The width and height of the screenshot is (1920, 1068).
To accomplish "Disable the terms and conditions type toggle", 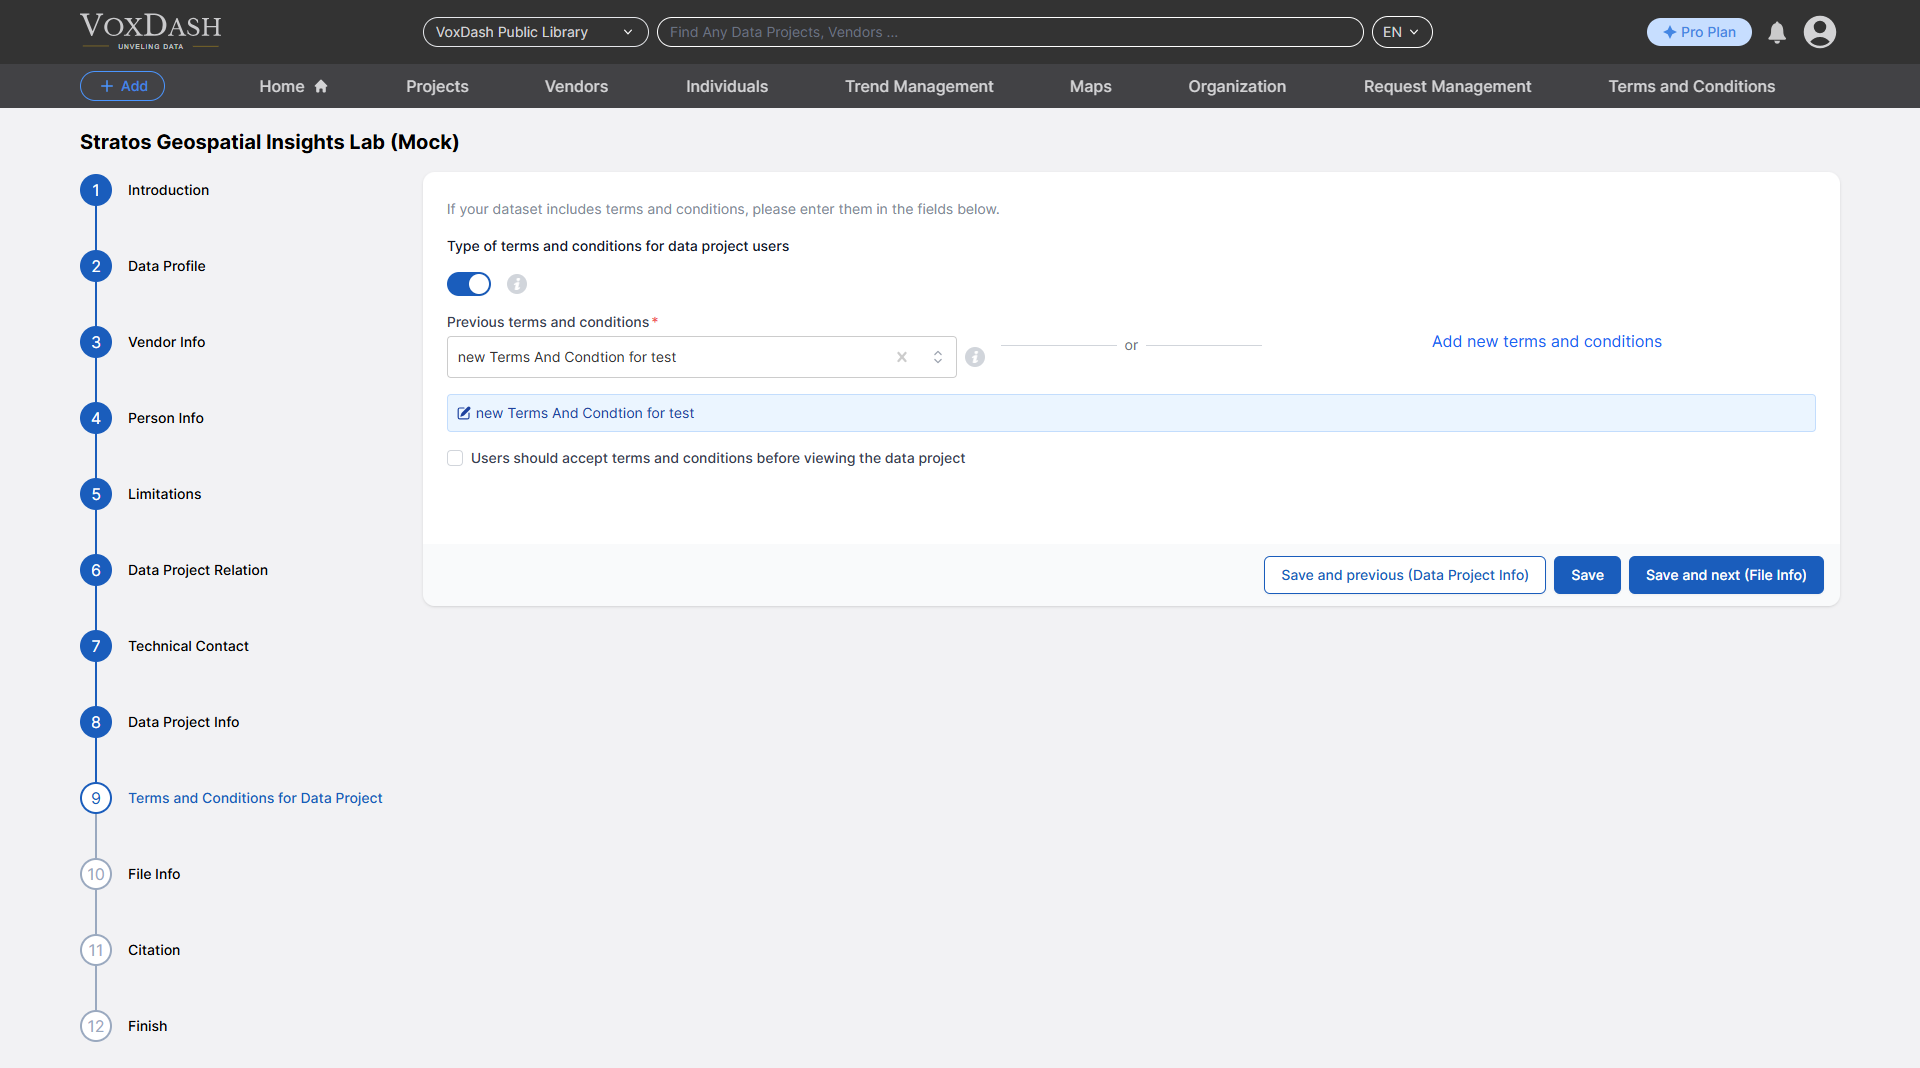I will (468, 284).
